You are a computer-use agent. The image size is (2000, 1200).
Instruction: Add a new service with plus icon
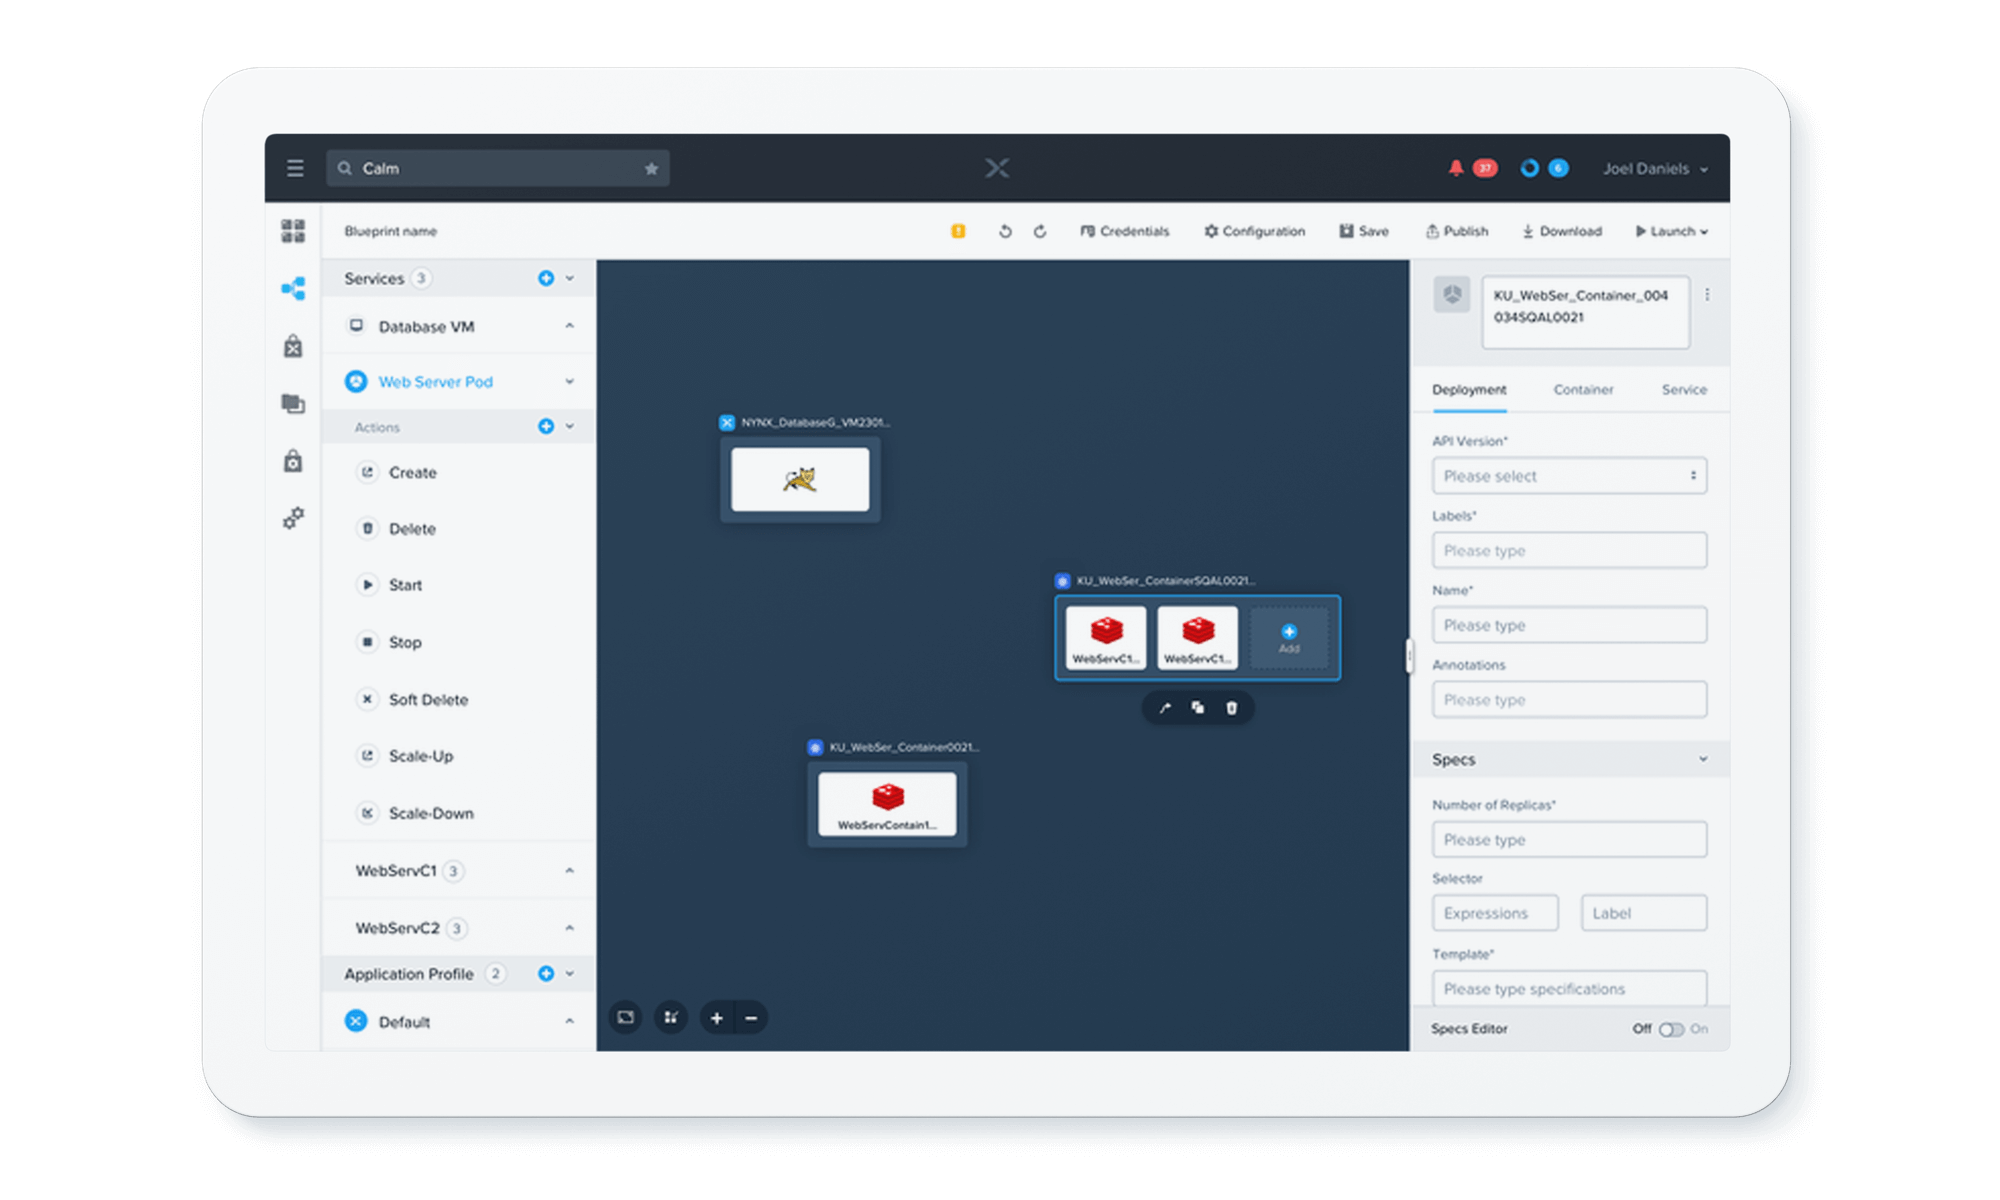(x=546, y=278)
